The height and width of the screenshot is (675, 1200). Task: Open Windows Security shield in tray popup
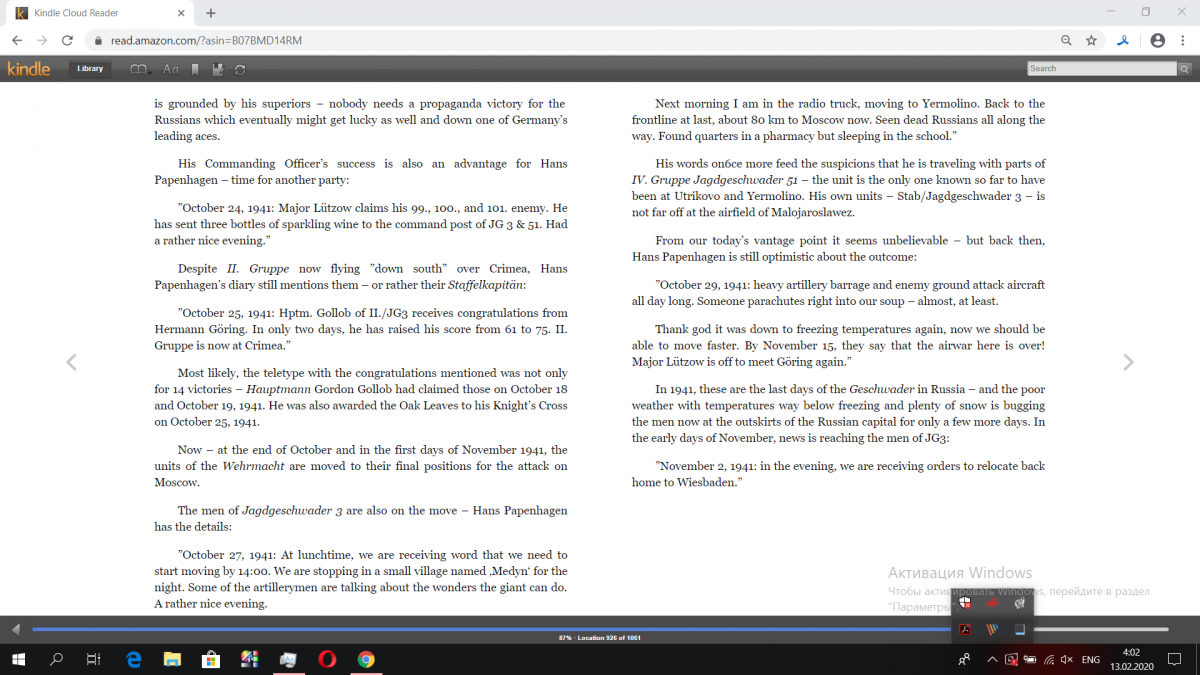point(966,603)
